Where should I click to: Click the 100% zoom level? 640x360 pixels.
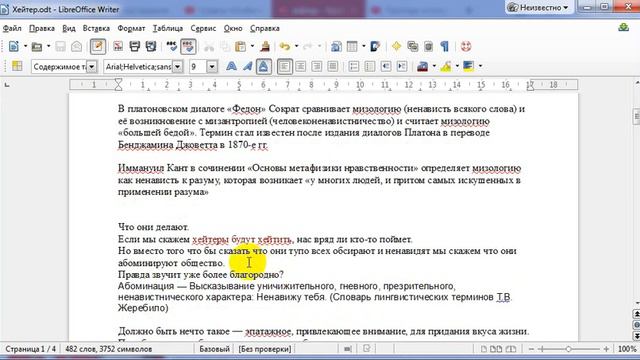point(627,349)
